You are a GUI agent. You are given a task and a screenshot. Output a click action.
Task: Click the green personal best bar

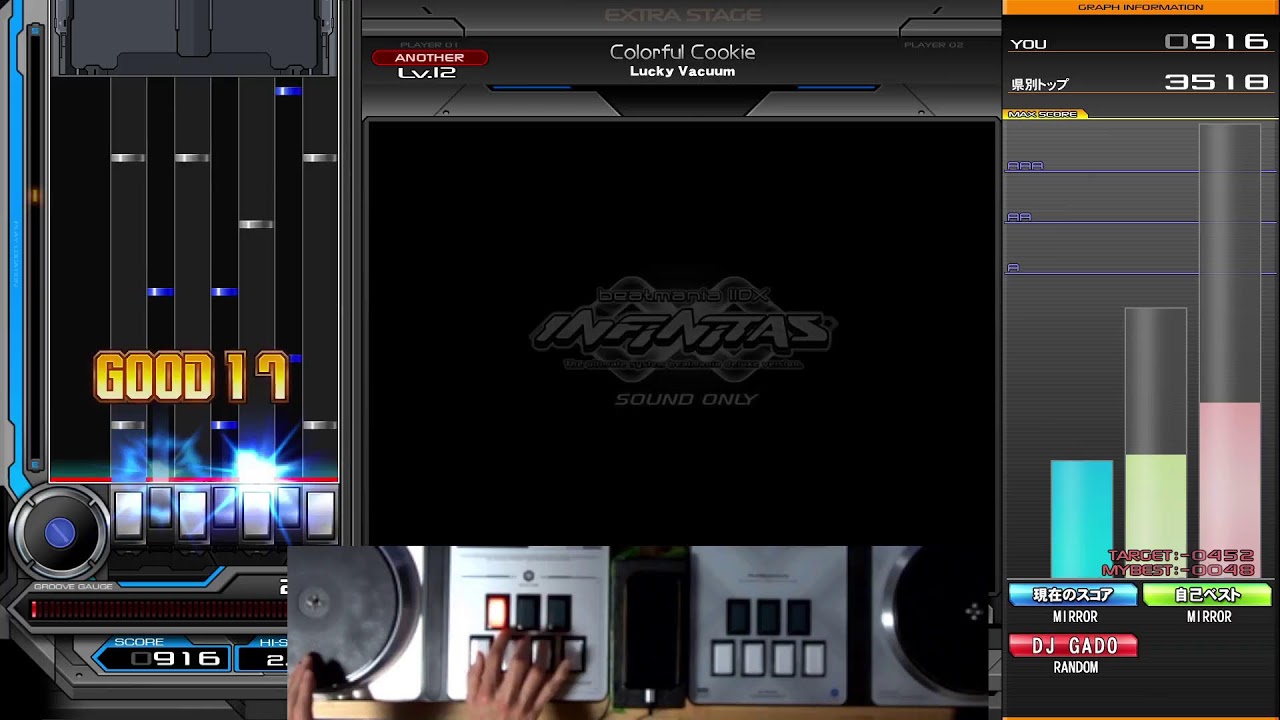click(1155, 516)
